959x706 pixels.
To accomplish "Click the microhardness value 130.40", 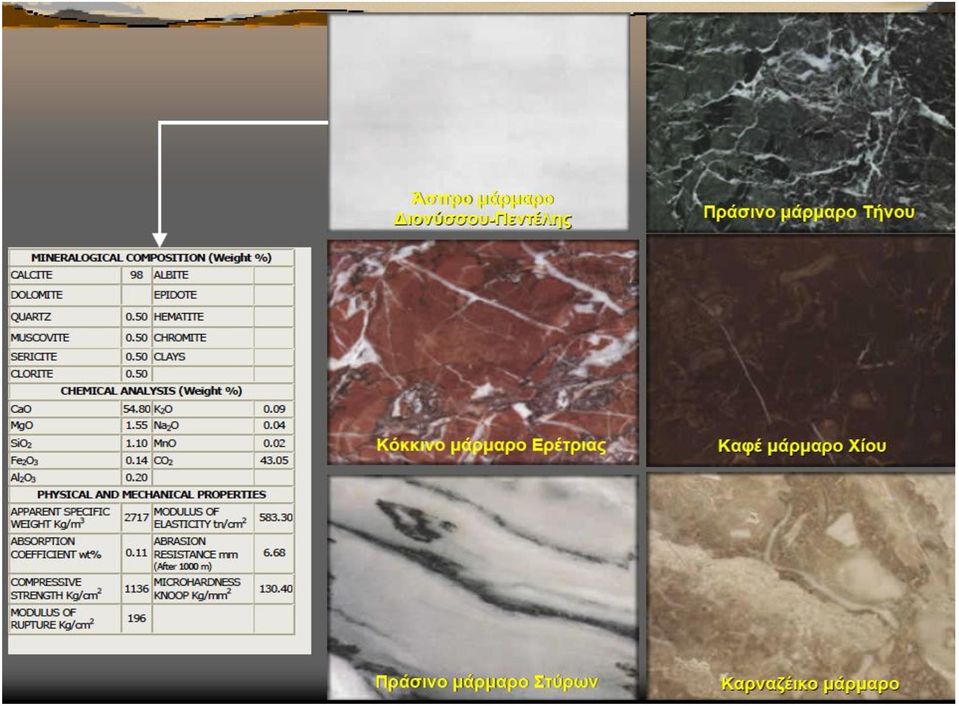I will click(x=275, y=589).
